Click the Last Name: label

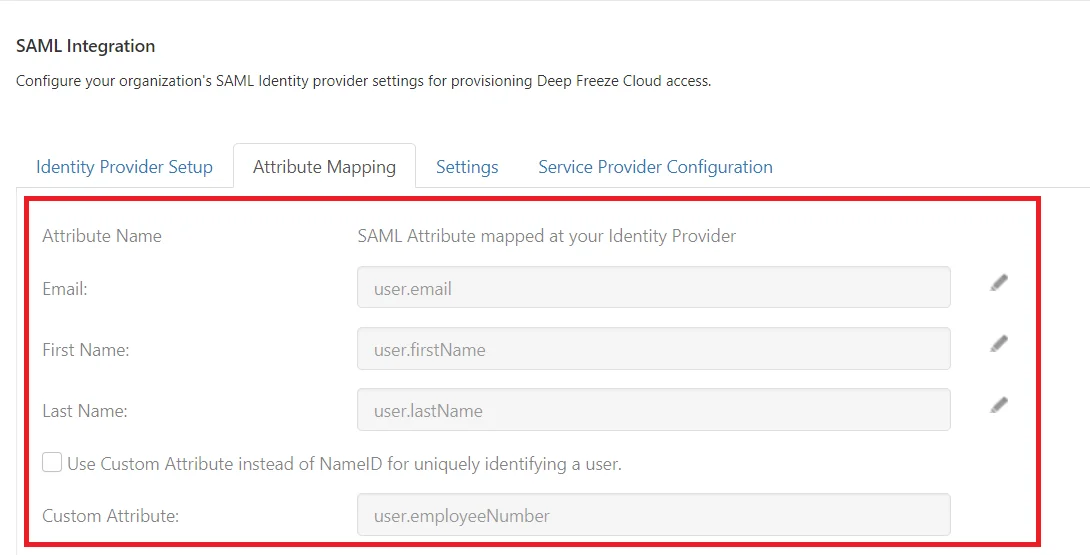(85, 411)
